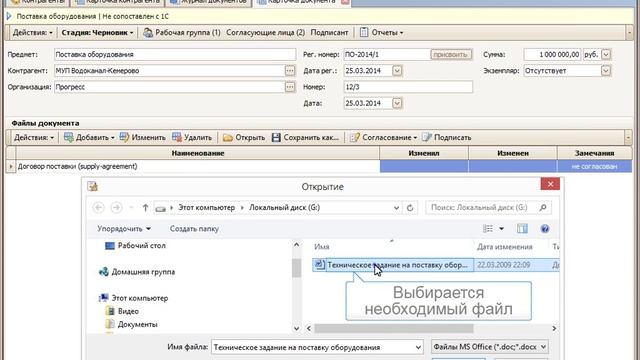The width and height of the screenshot is (640, 360).
Task: Click the dialog search box
Action: tap(488, 207)
